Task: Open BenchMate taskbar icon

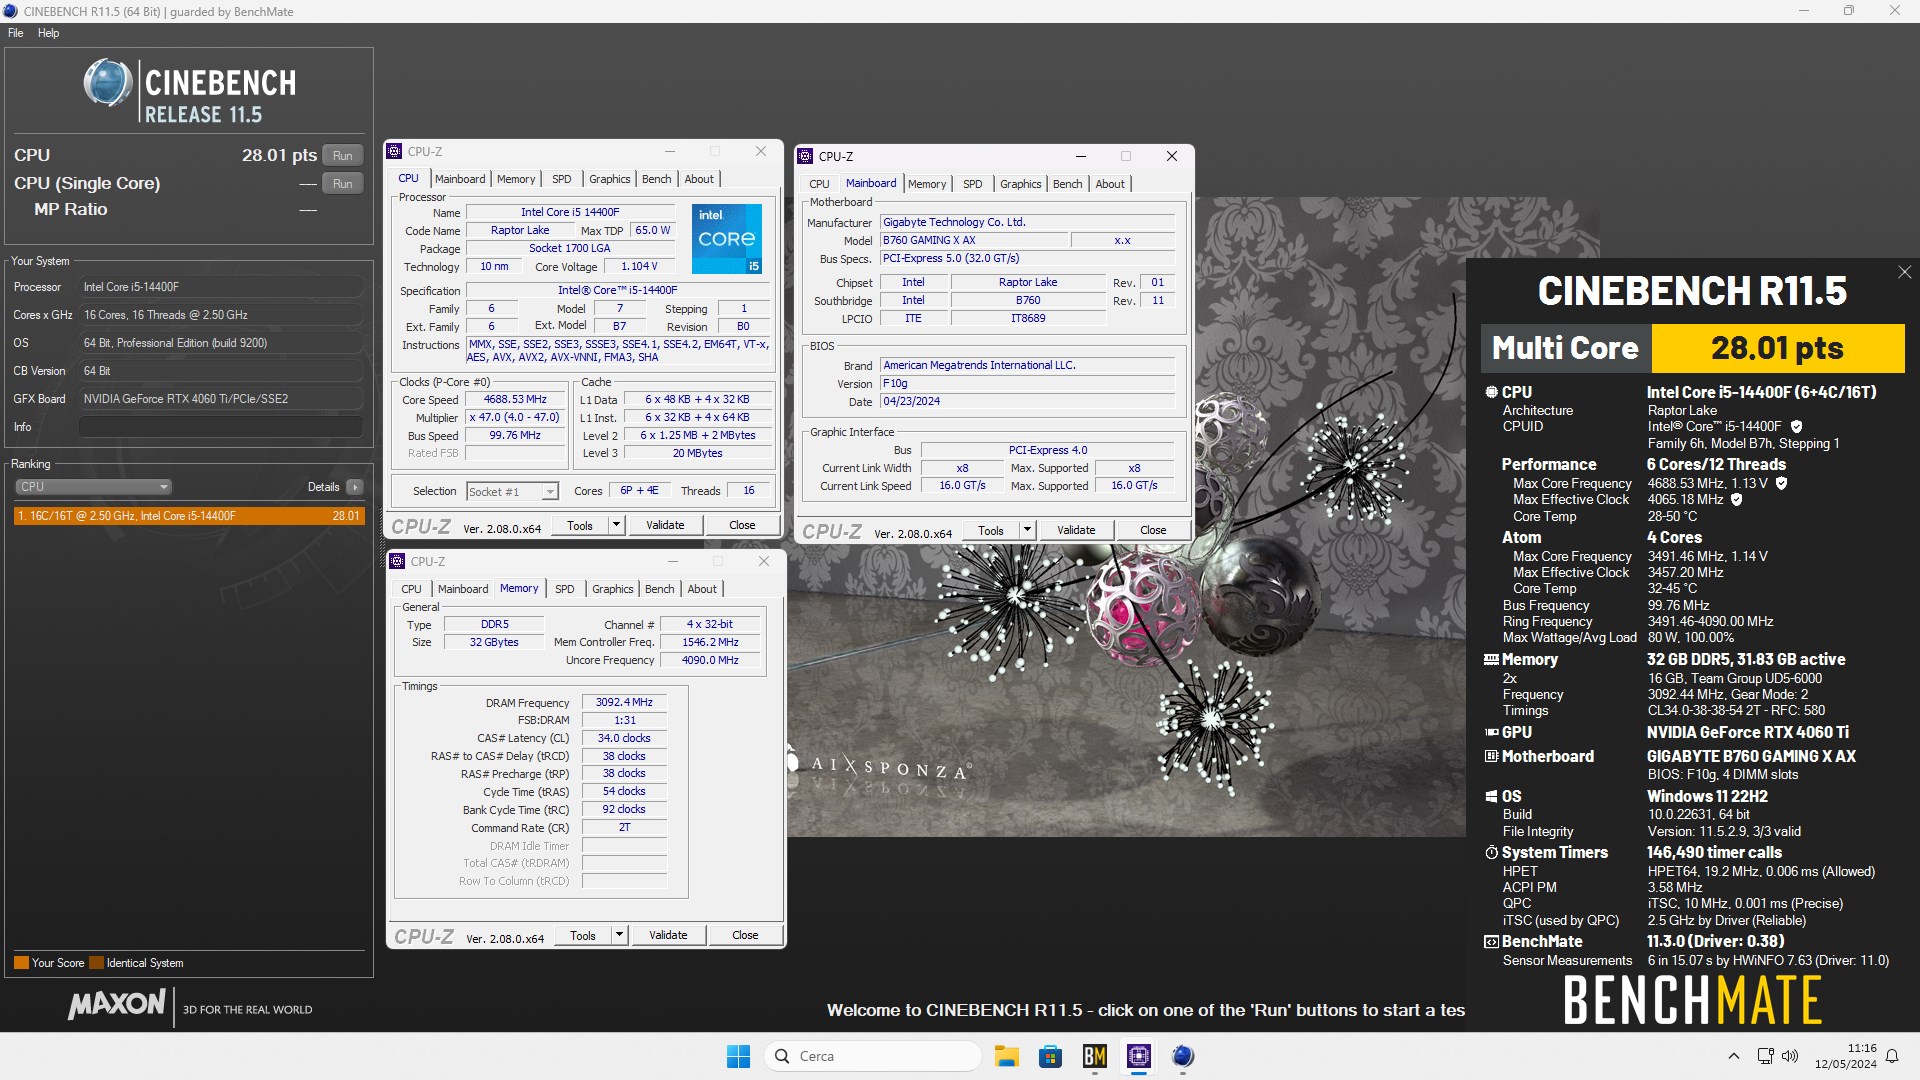Action: click(1094, 1056)
